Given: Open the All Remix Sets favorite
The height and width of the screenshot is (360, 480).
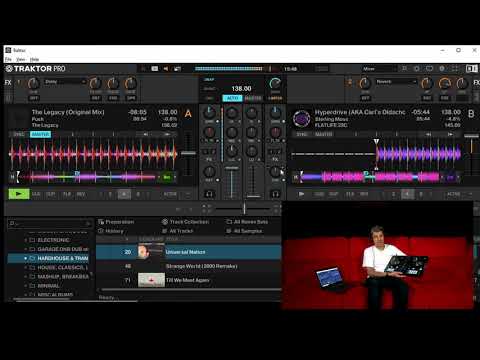Looking at the screenshot, I should (x=247, y=222).
